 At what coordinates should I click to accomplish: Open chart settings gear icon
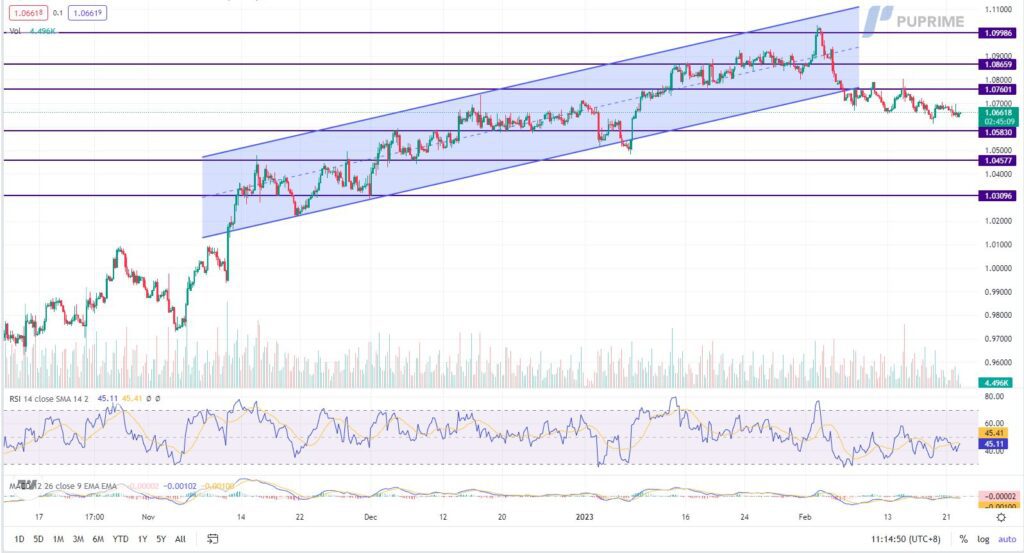tap(1000, 517)
